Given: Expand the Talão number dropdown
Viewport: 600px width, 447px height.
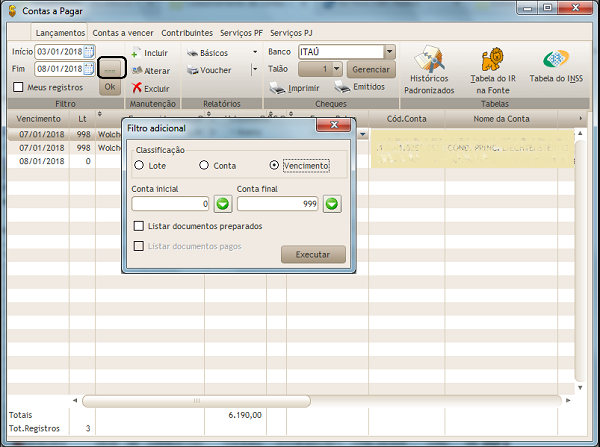Looking at the screenshot, I should coord(337,69).
